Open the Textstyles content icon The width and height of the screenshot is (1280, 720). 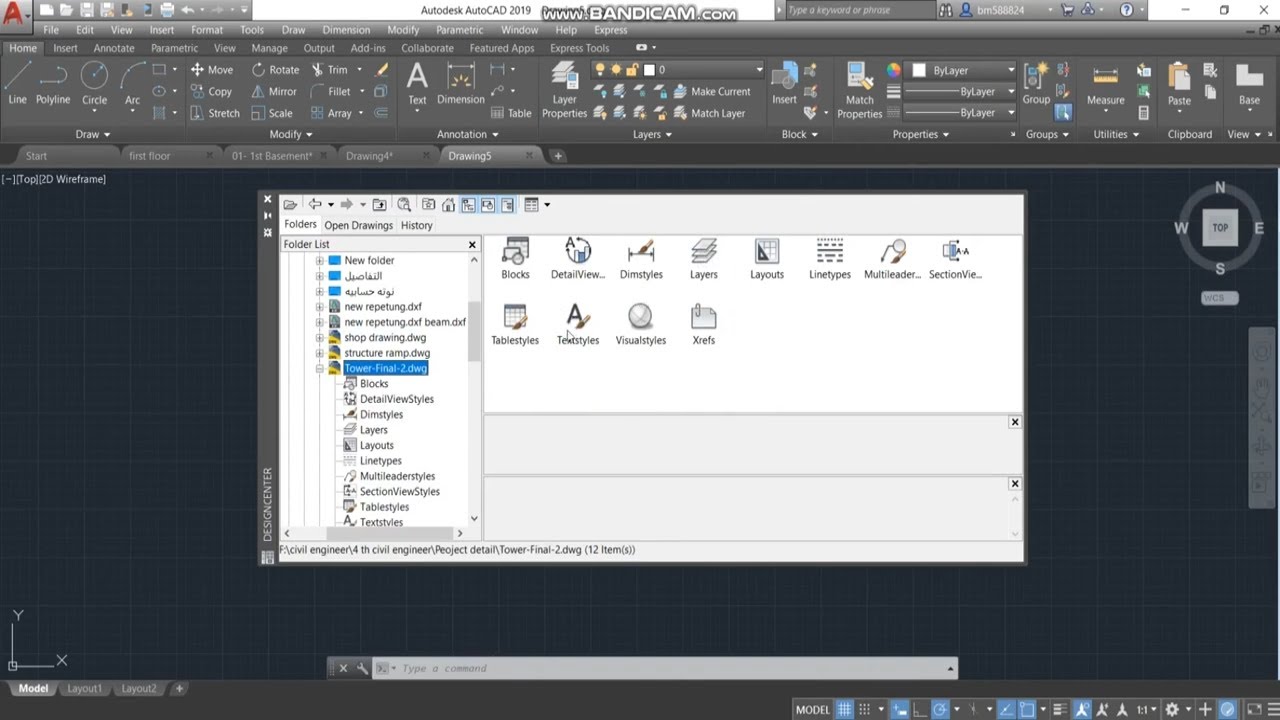click(578, 325)
